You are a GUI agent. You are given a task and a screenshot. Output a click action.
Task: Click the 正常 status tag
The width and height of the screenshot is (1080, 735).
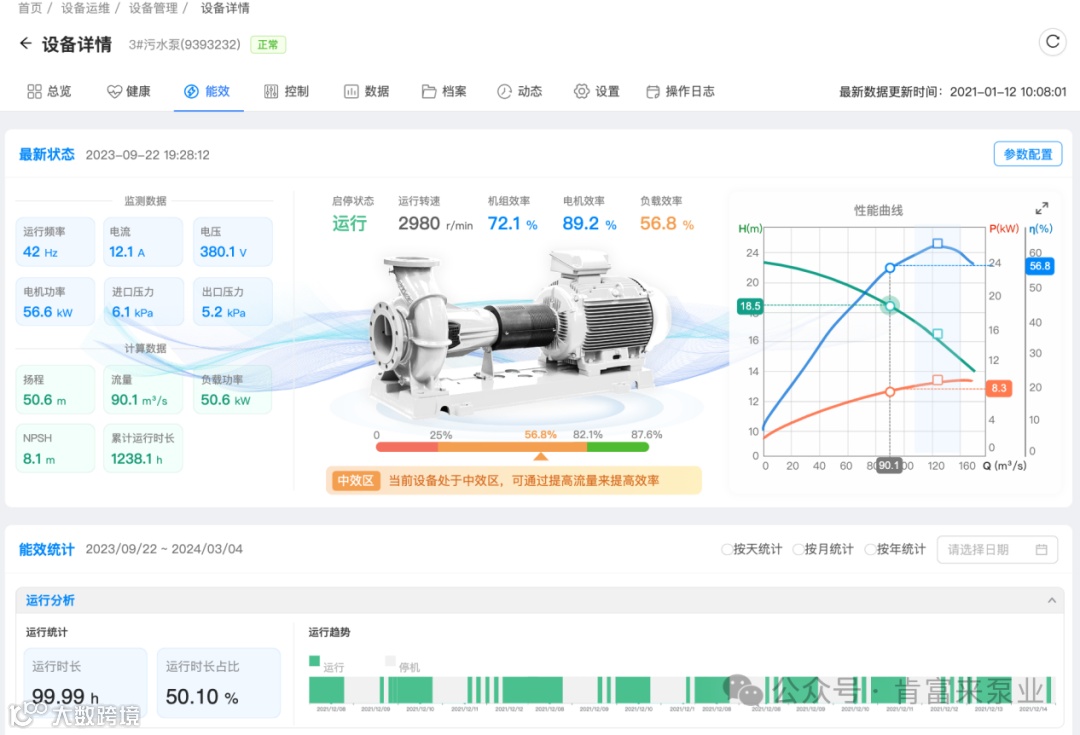tap(268, 45)
